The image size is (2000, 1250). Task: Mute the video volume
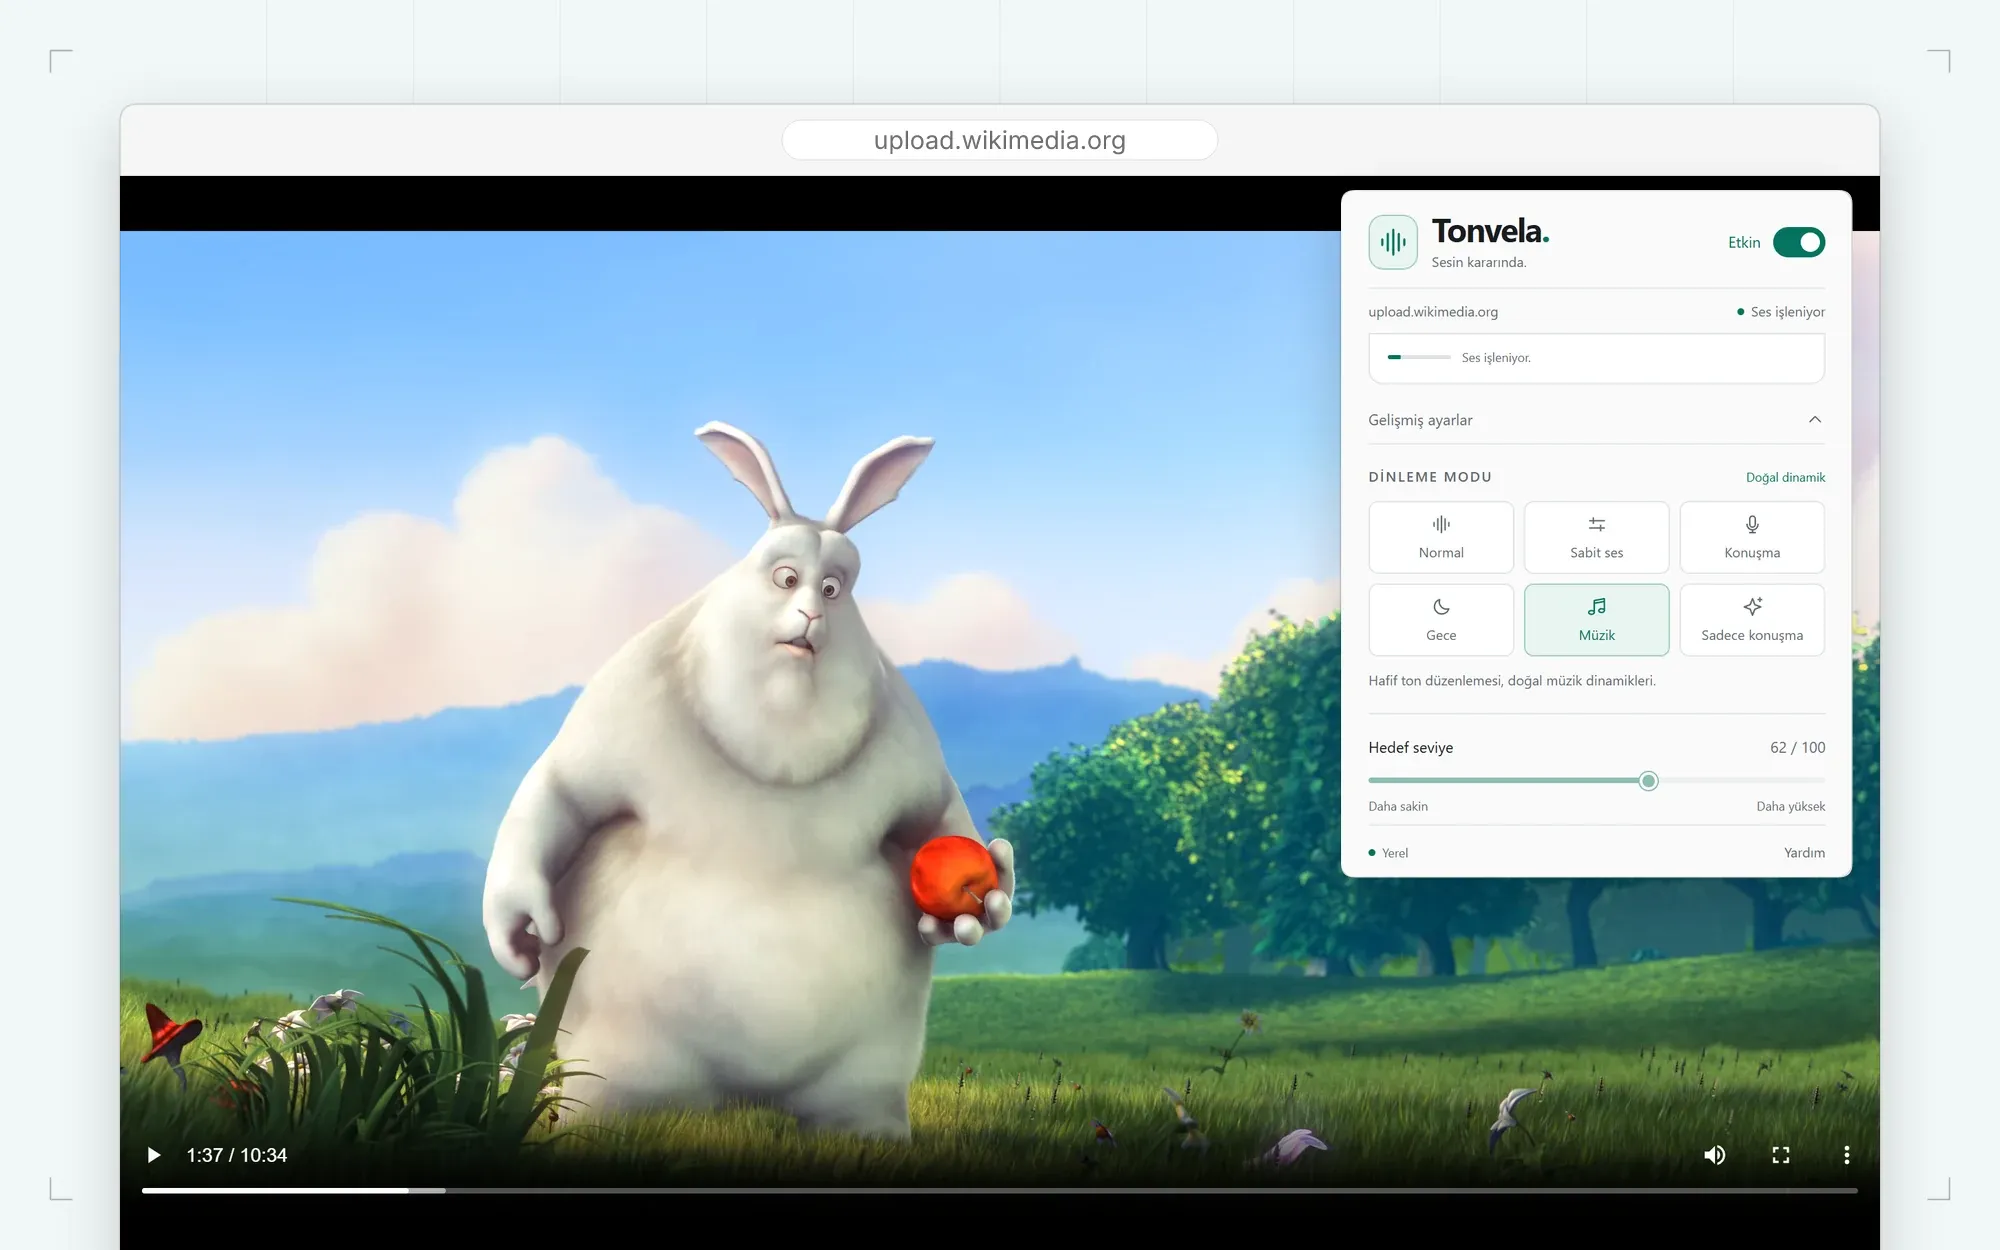click(x=1714, y=1155)
